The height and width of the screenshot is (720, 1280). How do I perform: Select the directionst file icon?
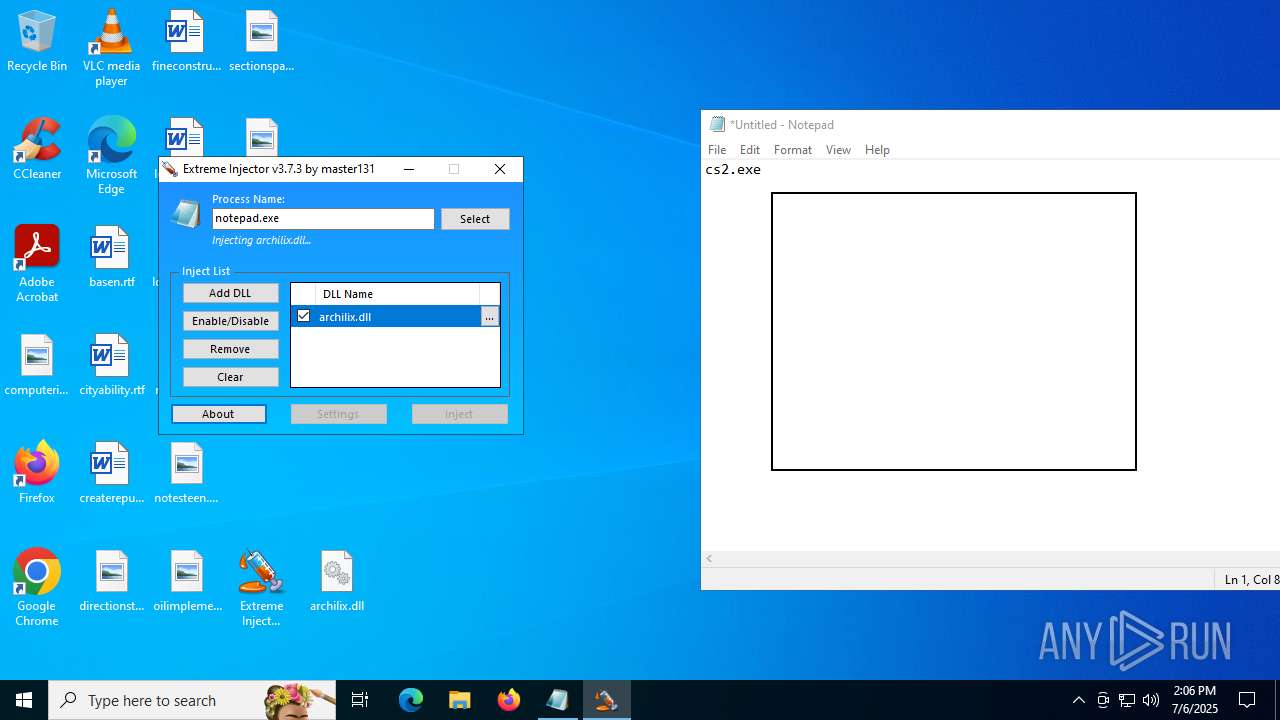(x=111, y=582)
